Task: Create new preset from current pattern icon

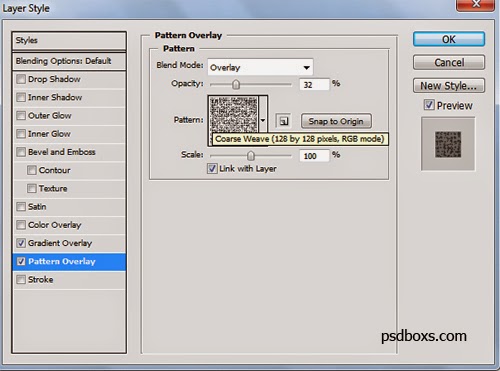Action: pyautogui.click(x=283, y=121)
